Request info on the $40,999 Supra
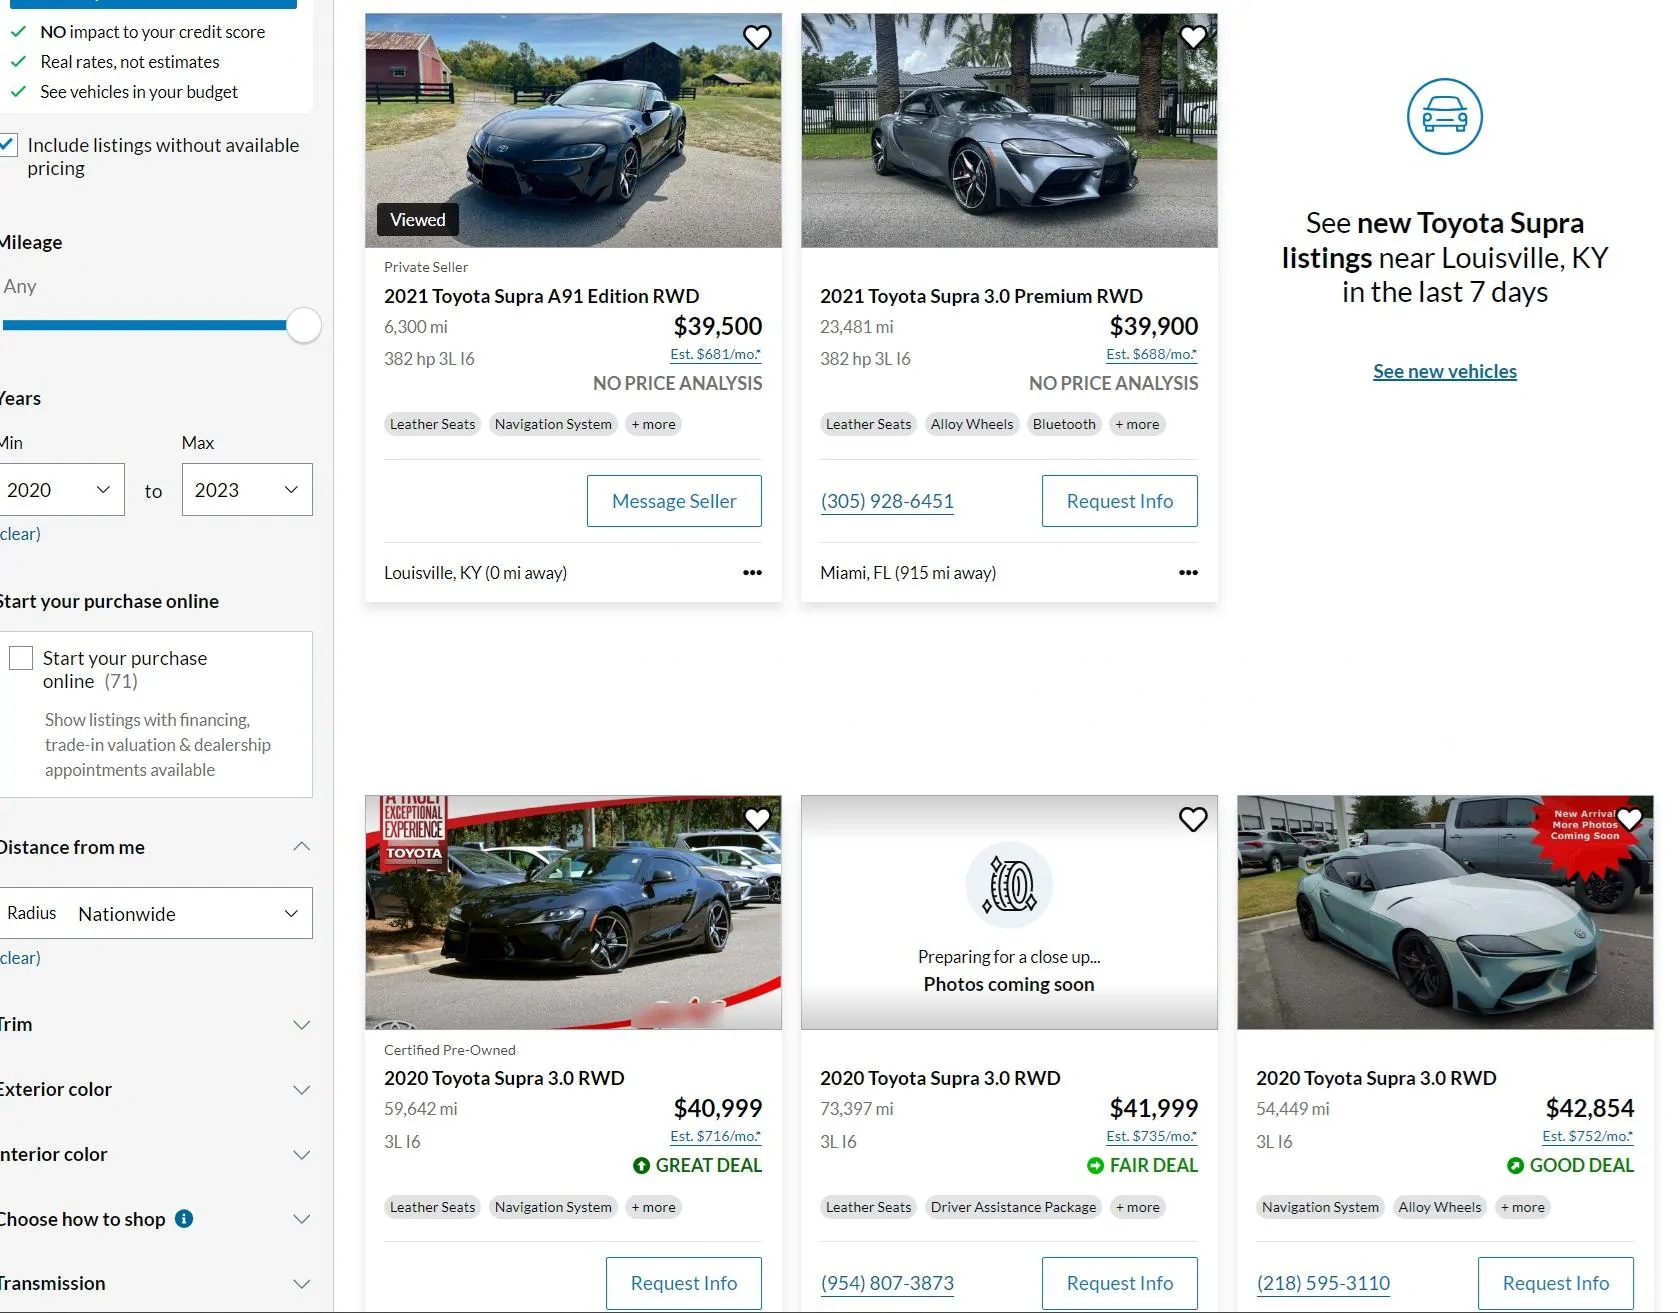Image resolution: width=1678 pixels, height=1313 pixels. point(684,1283)
